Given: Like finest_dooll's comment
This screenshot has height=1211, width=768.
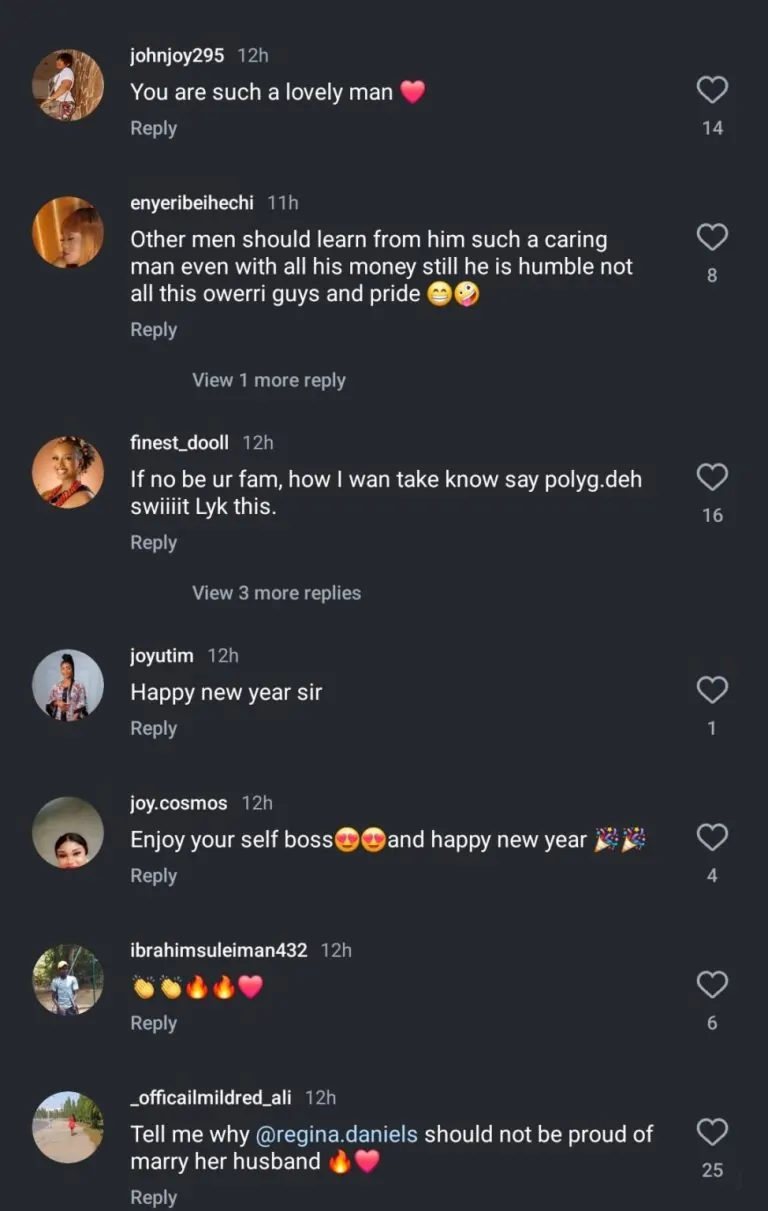Looking at the screenshot, I should pos(712,478).
